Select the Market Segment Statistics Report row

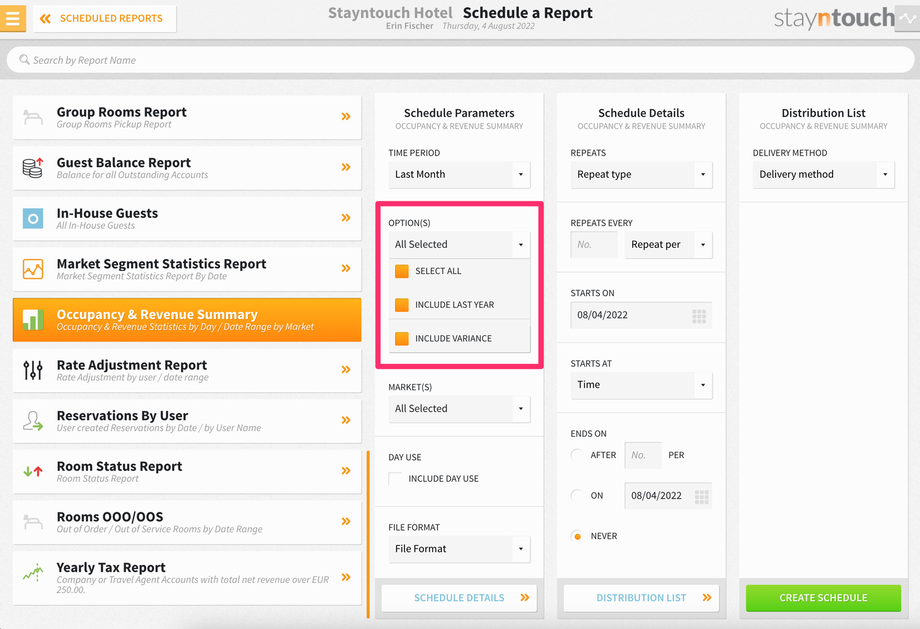pos(187,269)
